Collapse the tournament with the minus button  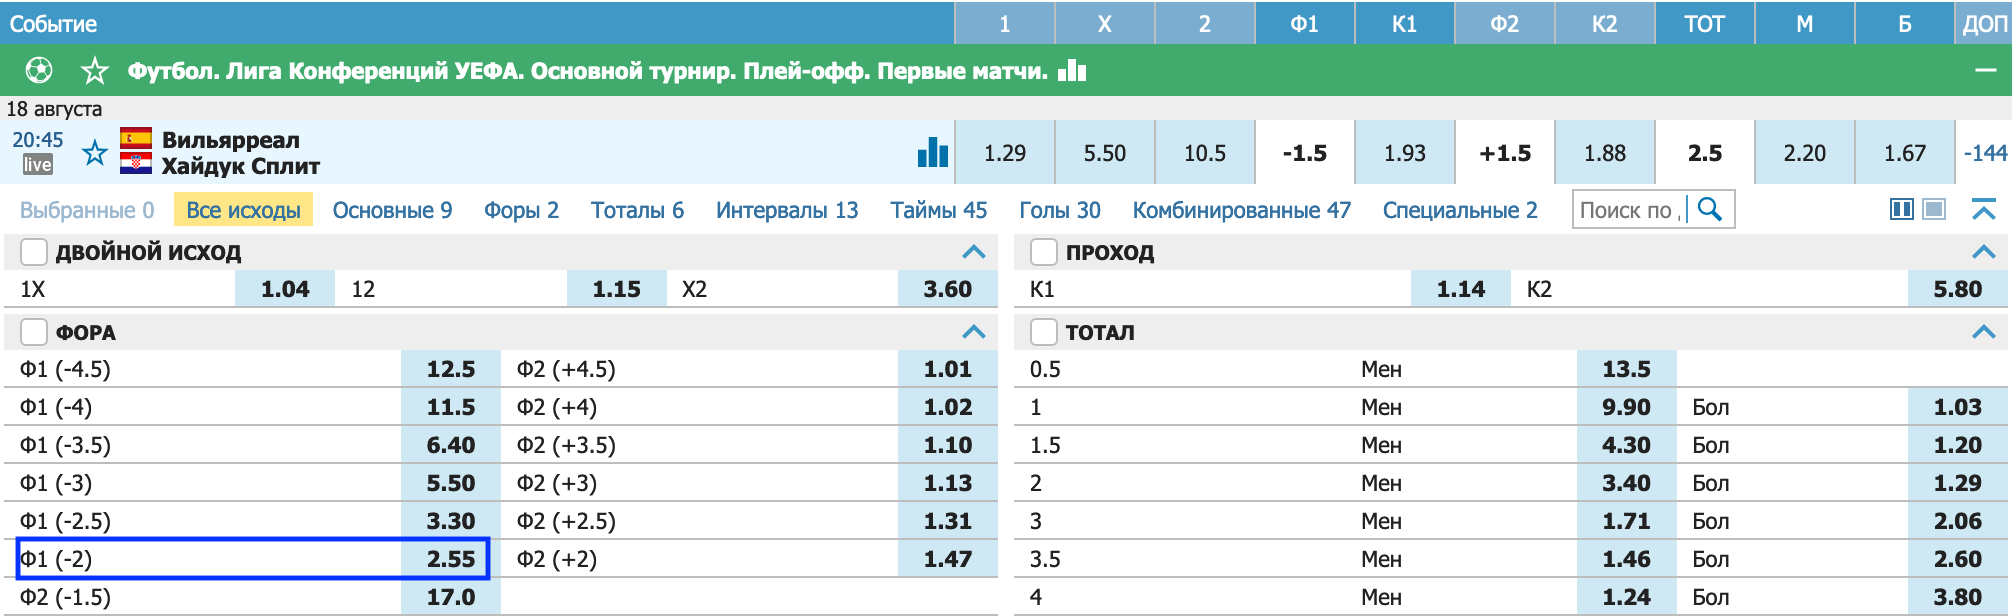1986,71
